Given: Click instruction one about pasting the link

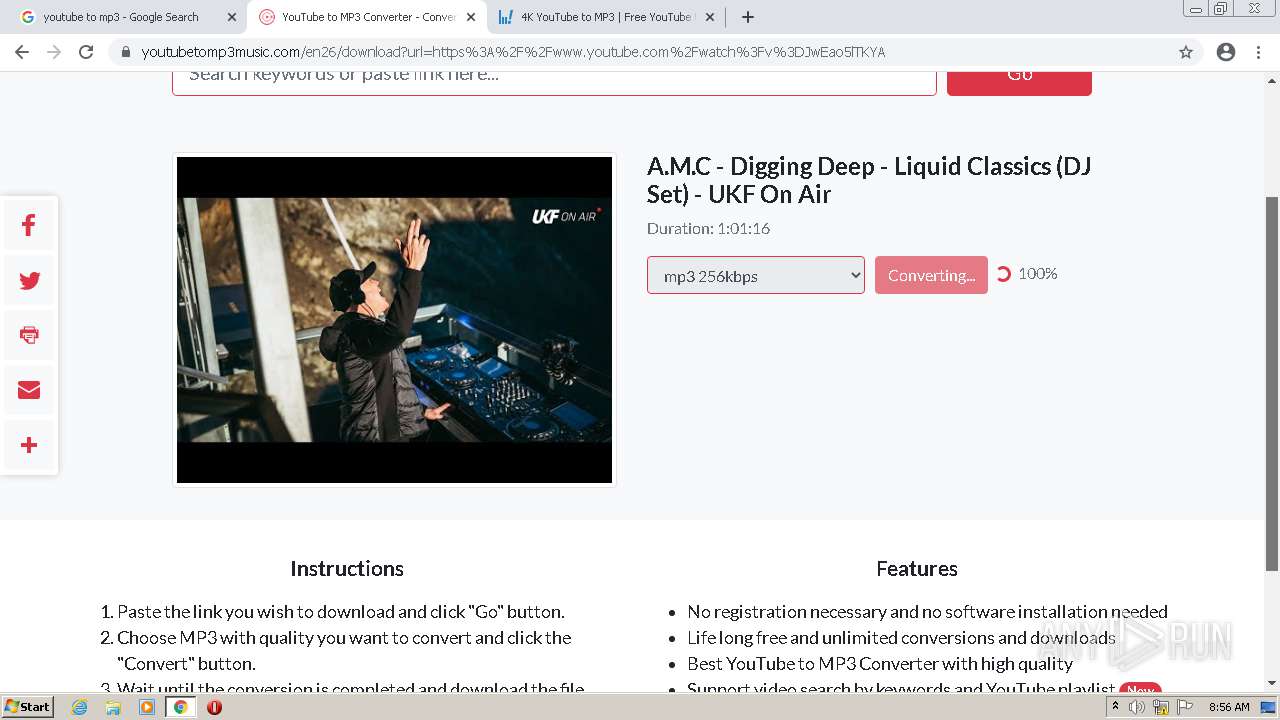Looking at the screenshot, I should tap(341, 611).
